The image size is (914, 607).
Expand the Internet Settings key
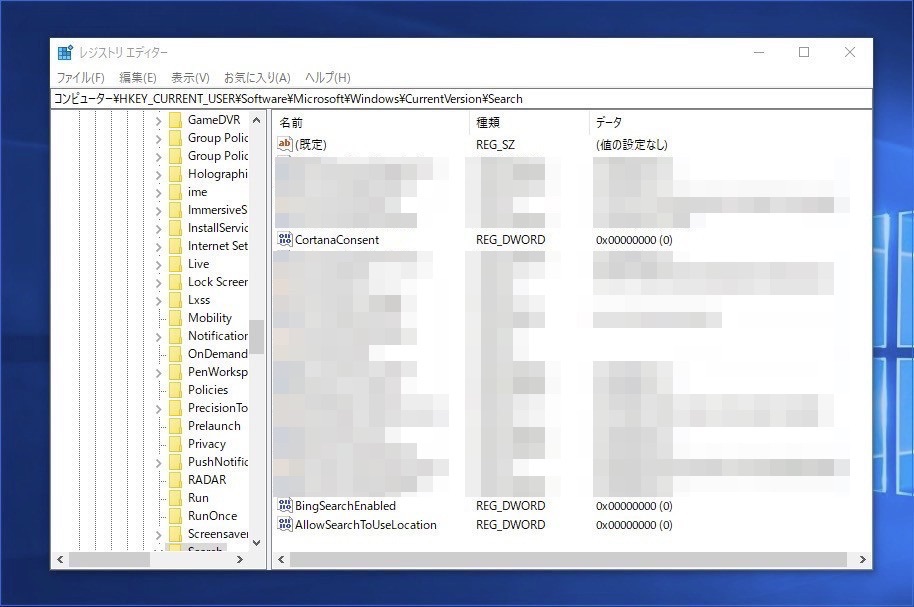click(159, 247)
